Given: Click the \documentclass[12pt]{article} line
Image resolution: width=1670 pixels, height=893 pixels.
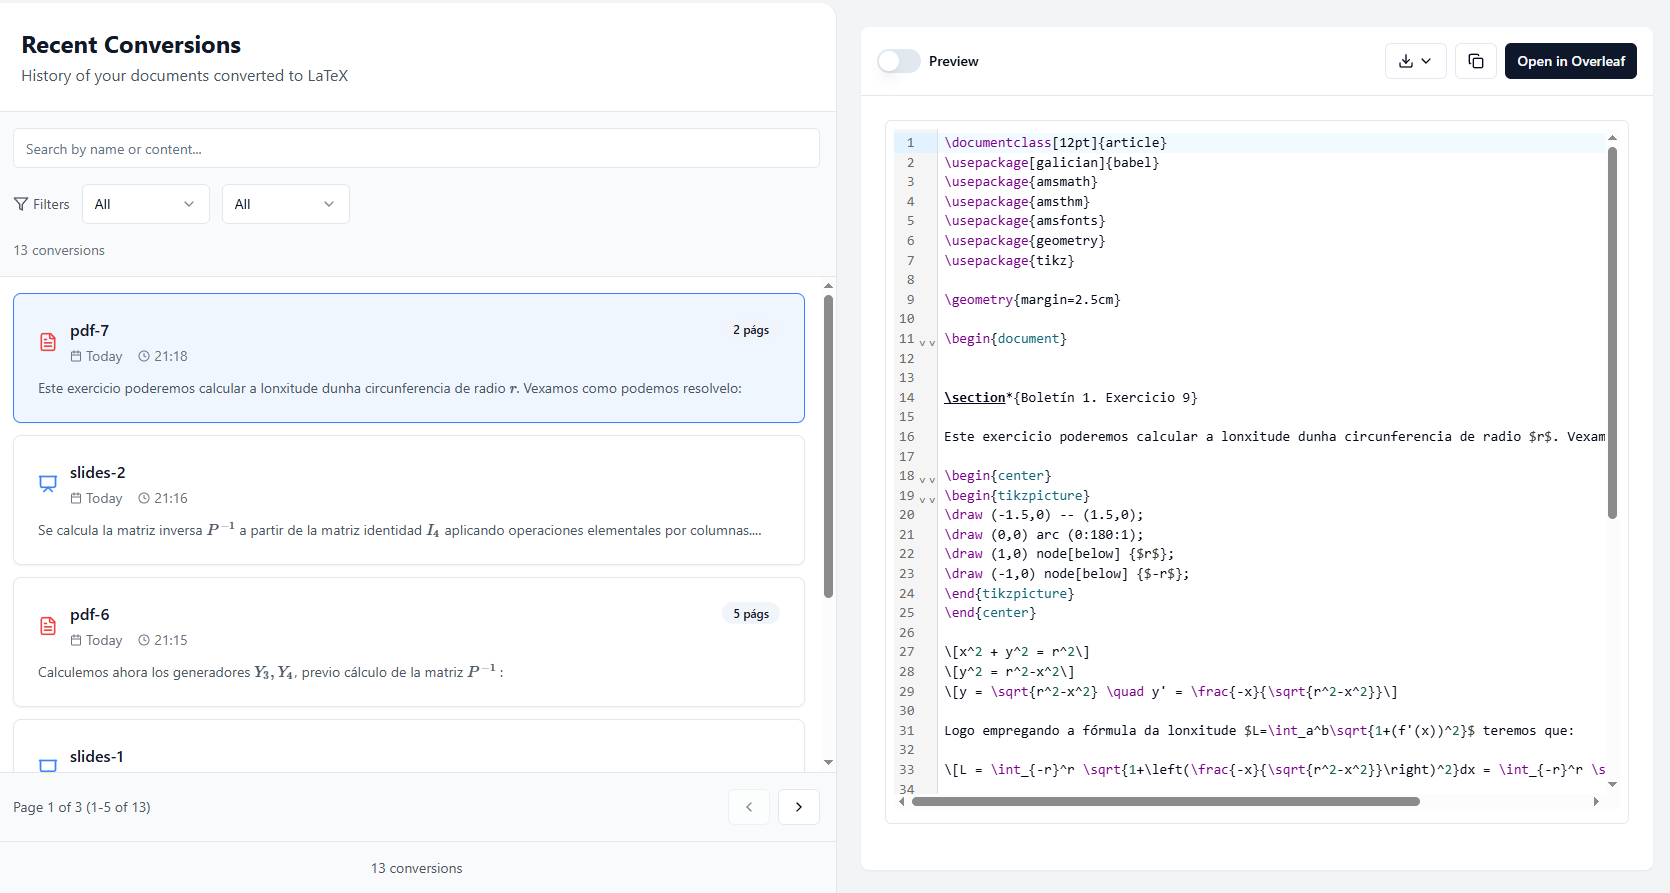Looking at the screenshot, I should 1055,143.
